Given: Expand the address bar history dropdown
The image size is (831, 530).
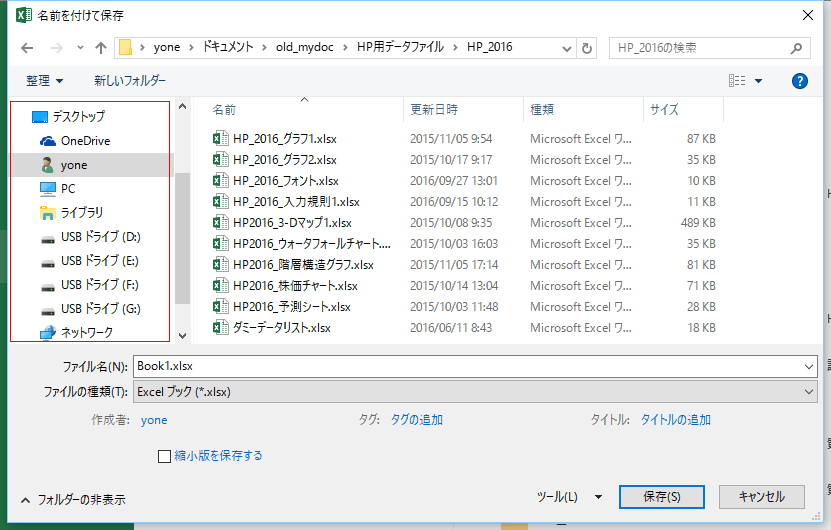Looking at the screenshot, I should [x=567, y=49].
